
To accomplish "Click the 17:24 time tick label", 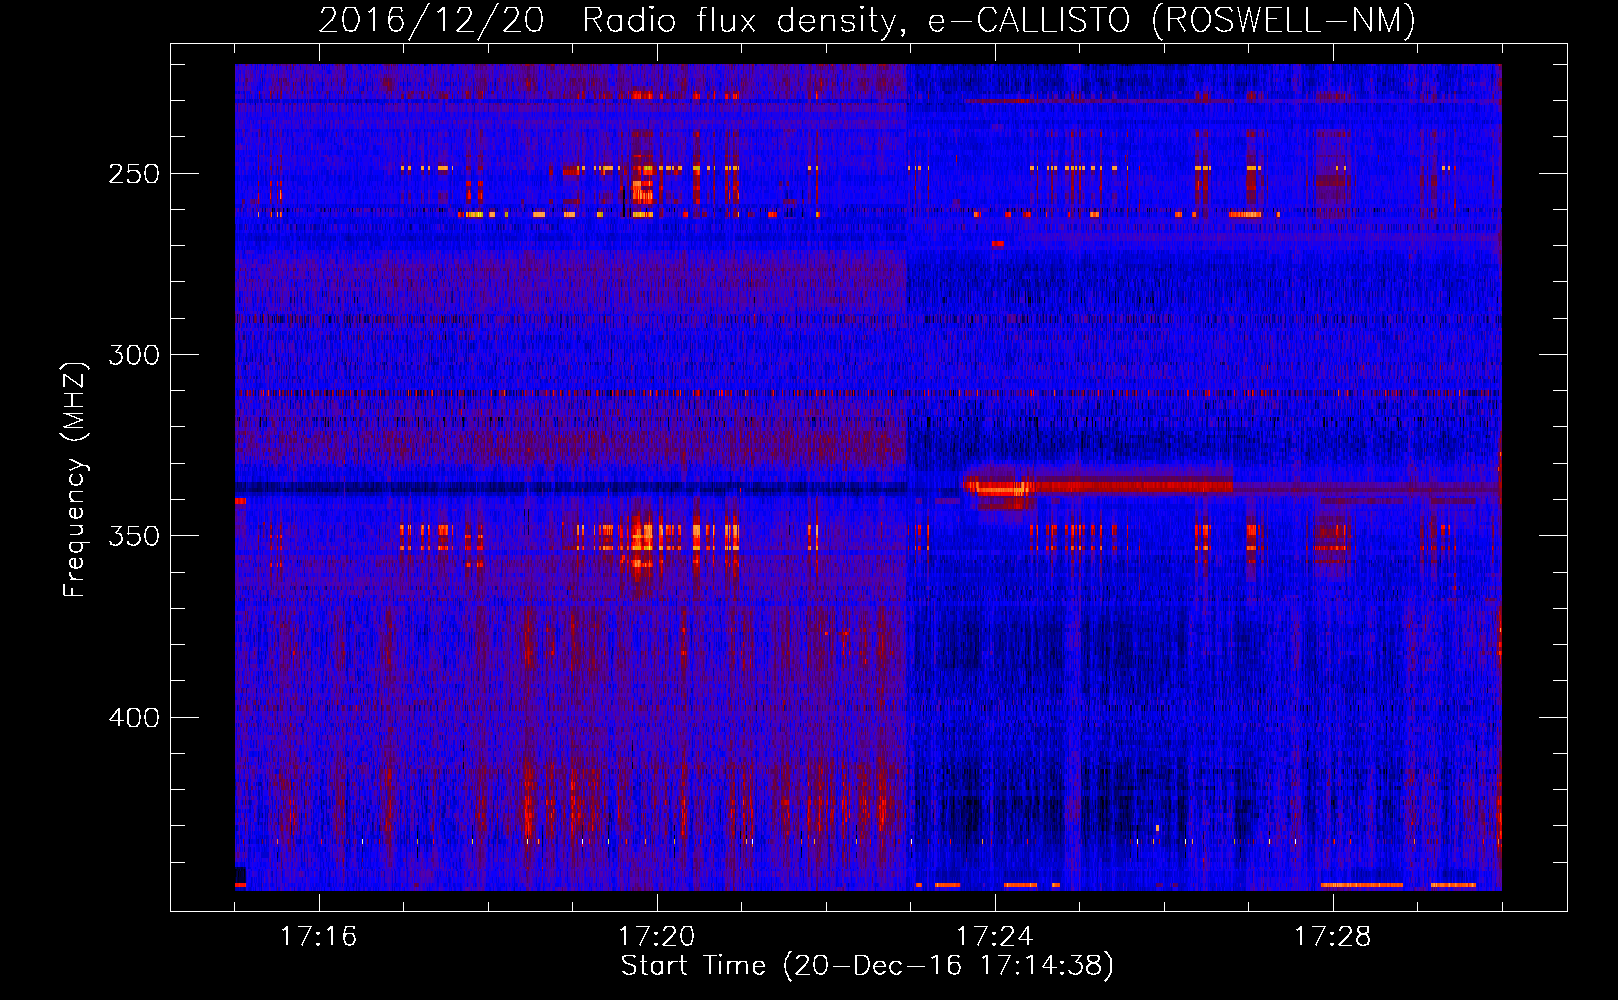I will pyautogui.click(x=994, y=937).
